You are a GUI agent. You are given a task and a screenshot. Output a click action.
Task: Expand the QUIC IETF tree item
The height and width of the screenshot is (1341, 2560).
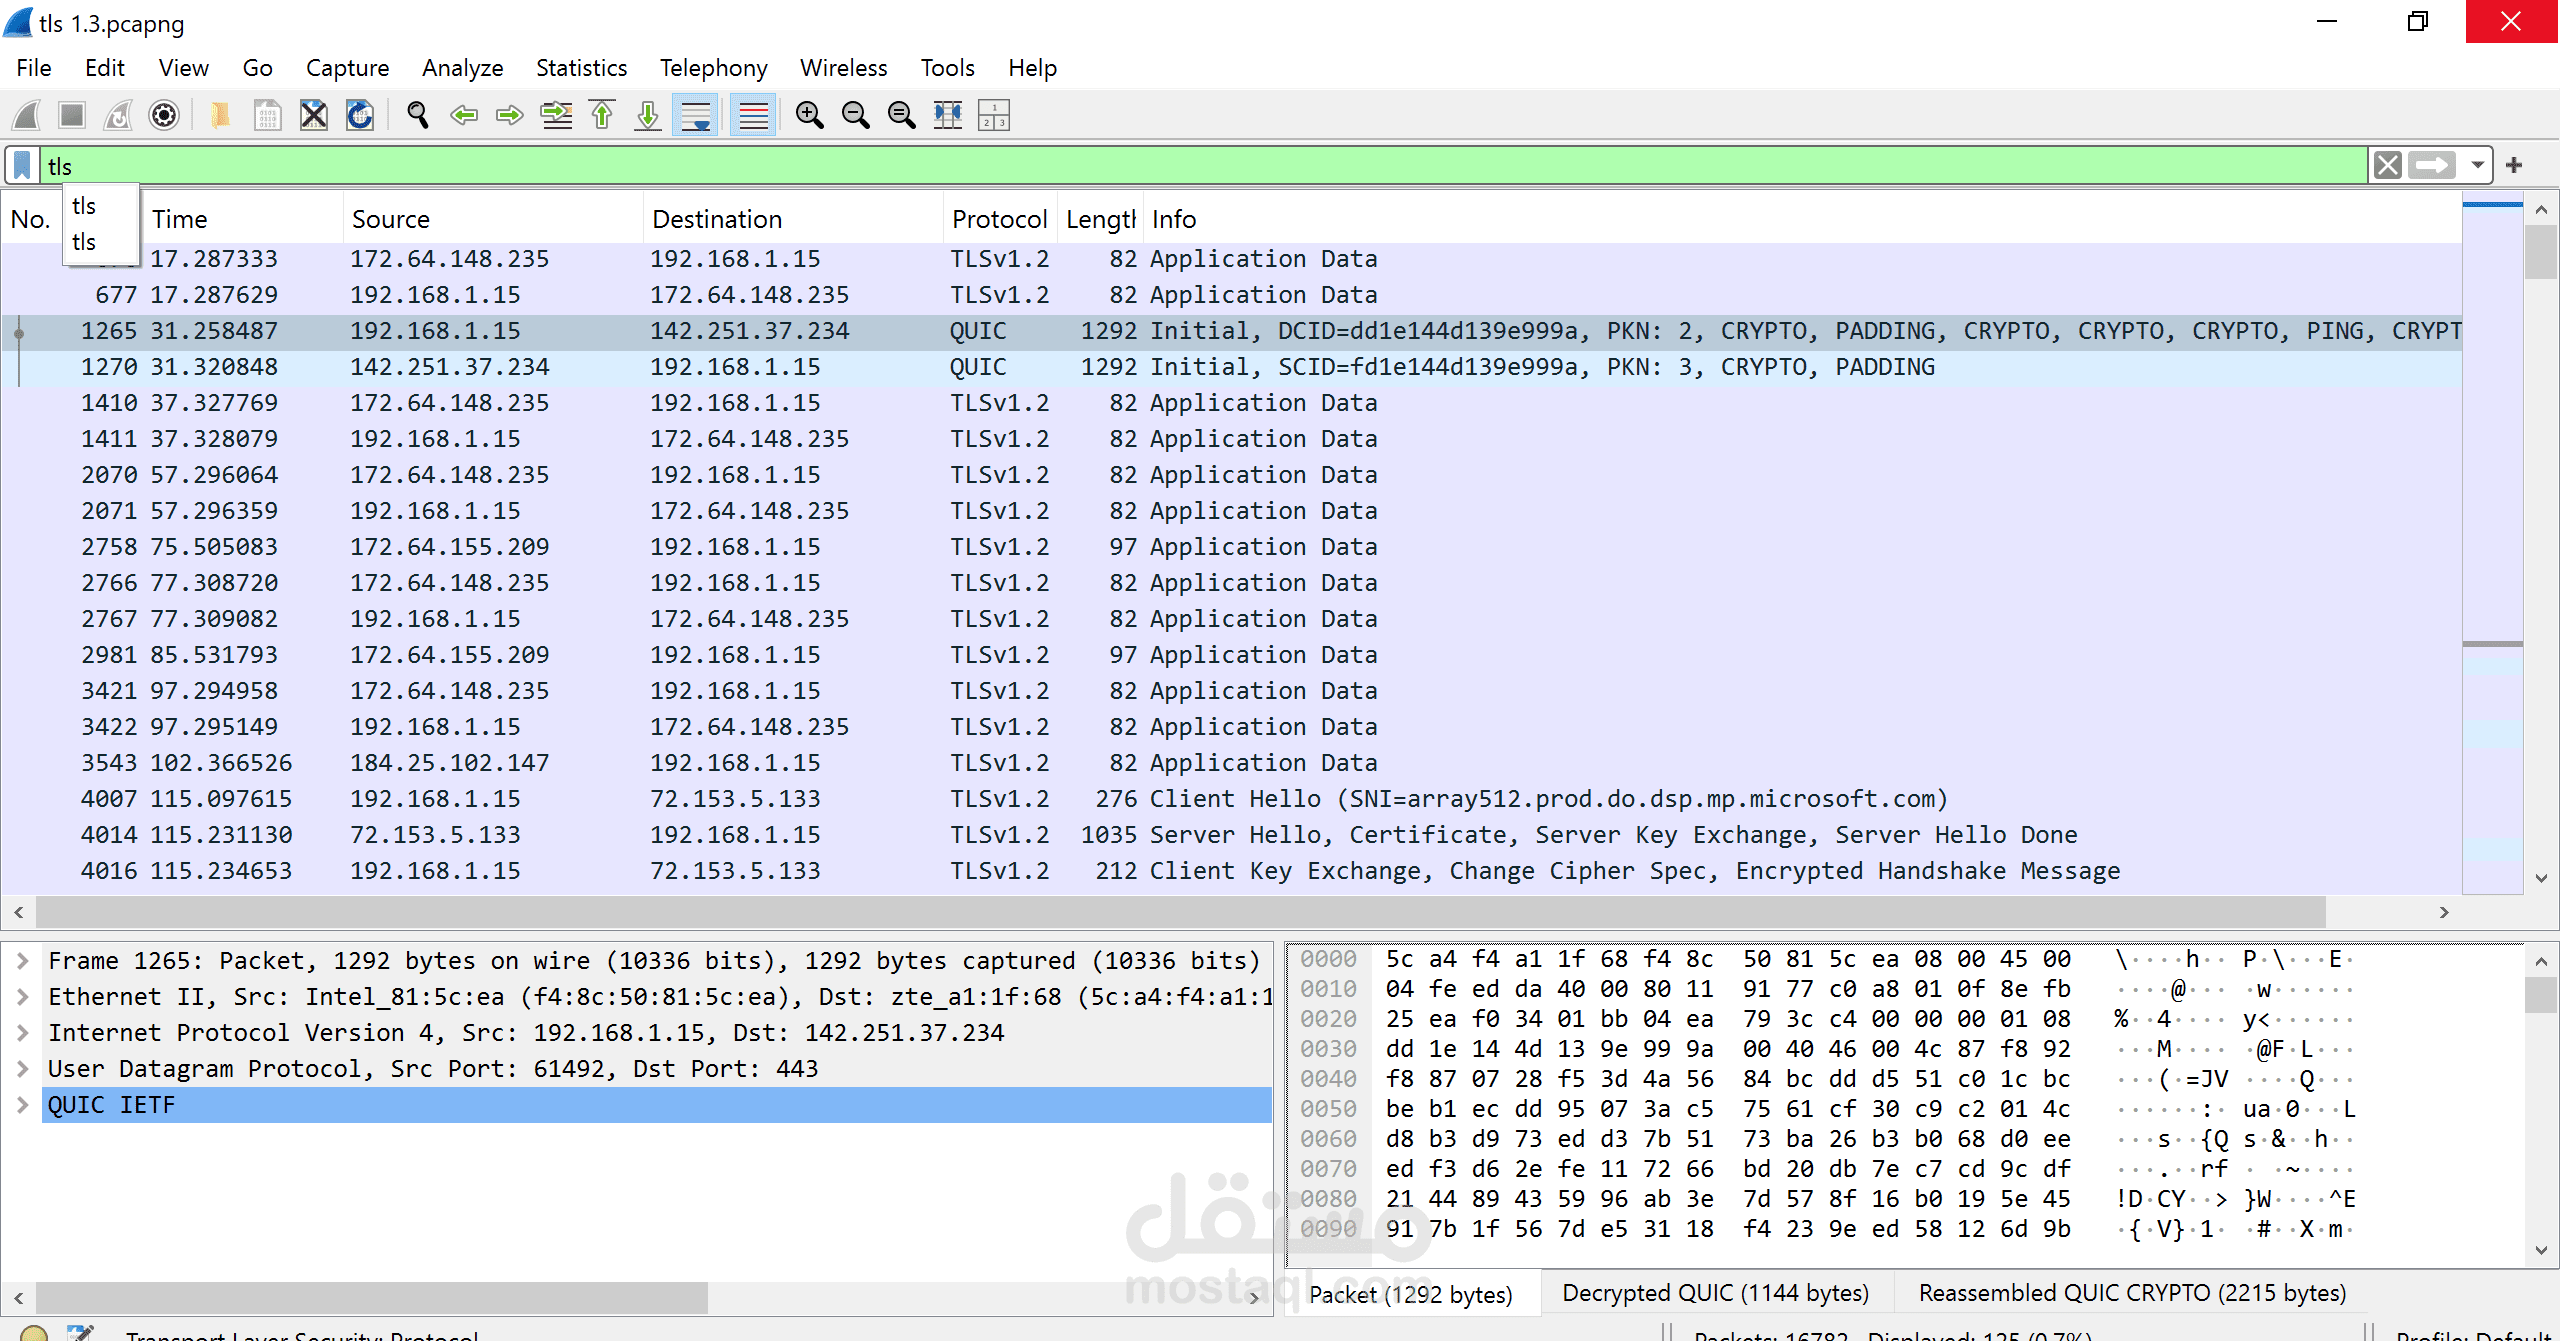(22, 1105)
